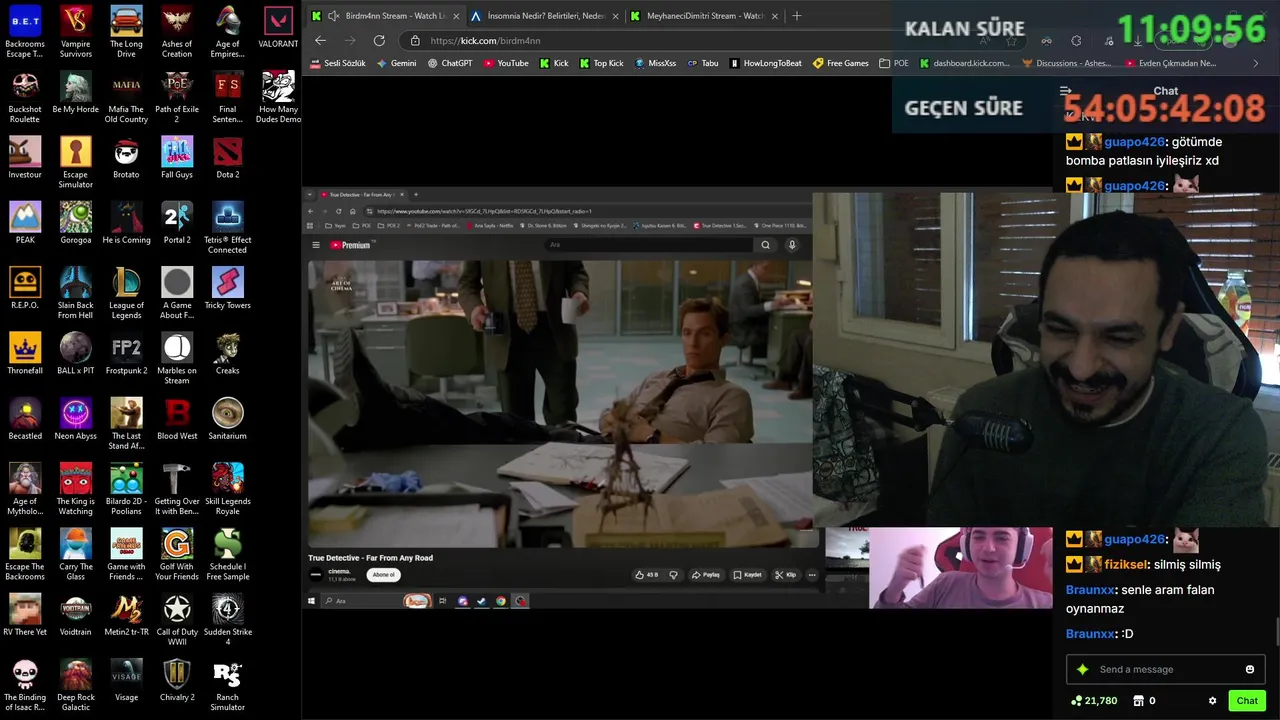This screenshot has height=720, width=1280.
Task: Click username Braunxx beside "senle aram falan"
Action: [x=1090, y=590]
